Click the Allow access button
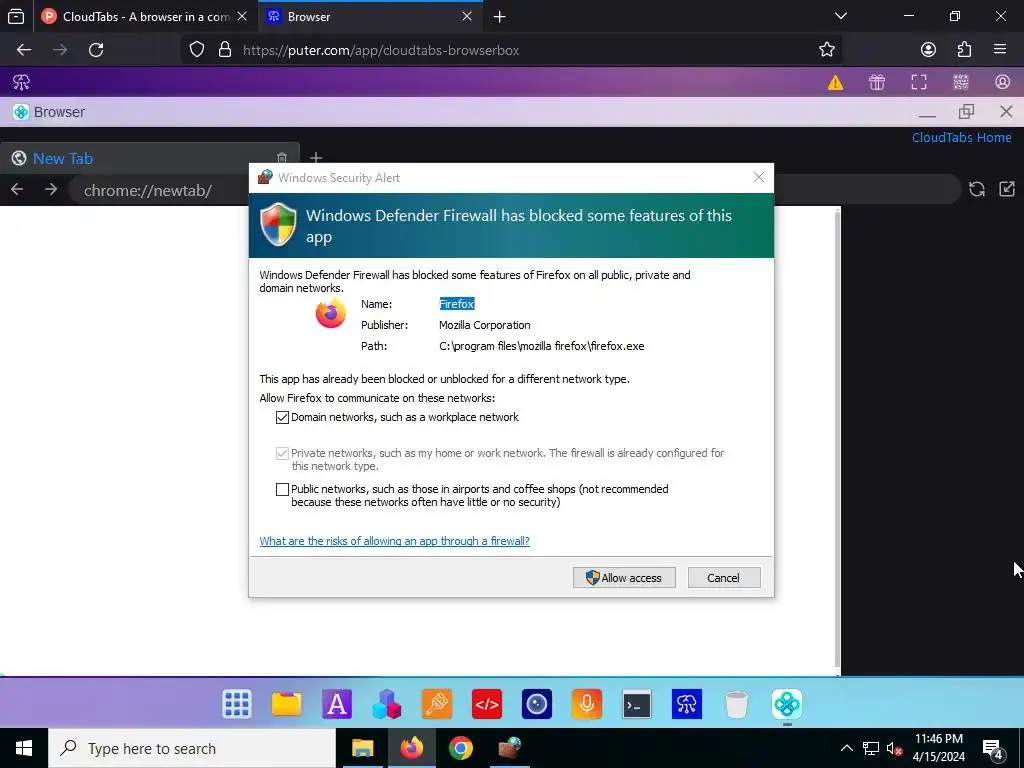 [x=624, y=577]
